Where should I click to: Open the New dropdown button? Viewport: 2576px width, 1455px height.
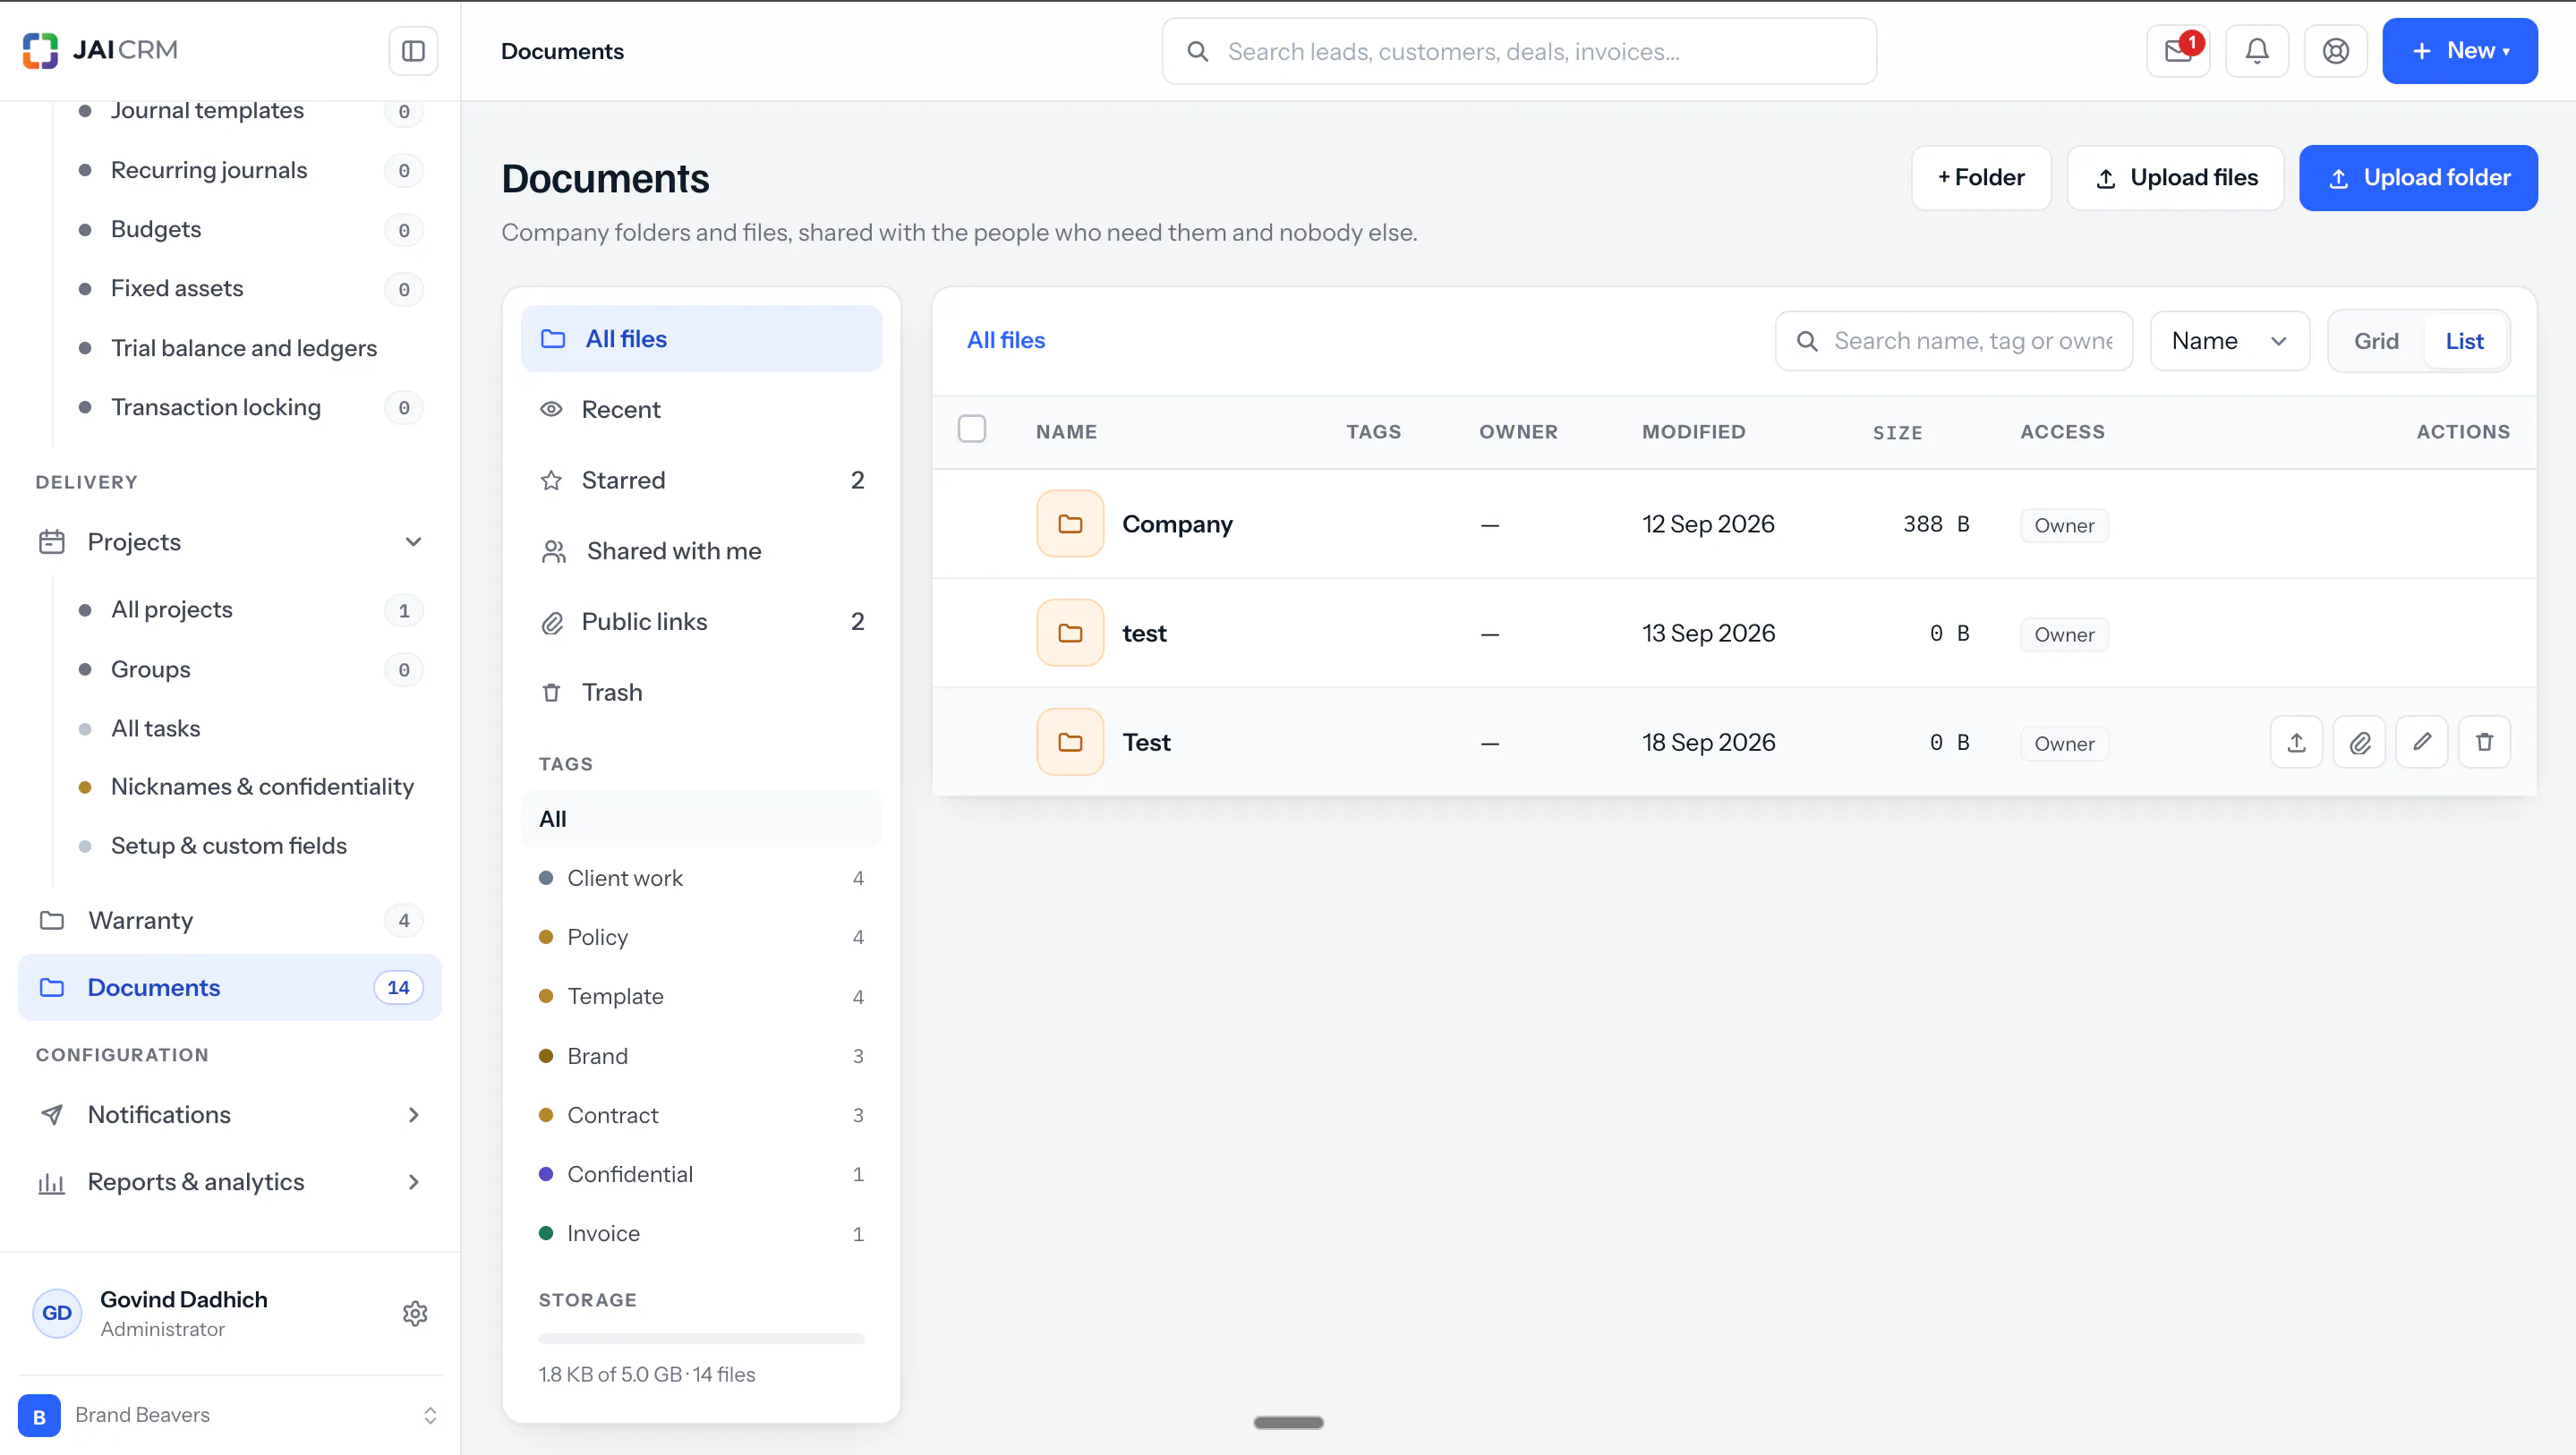2460,51
